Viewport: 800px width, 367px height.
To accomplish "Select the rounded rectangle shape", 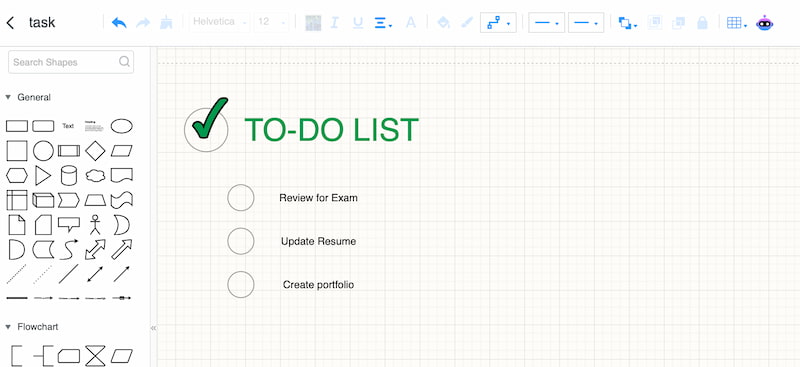I will click(43, 126).
